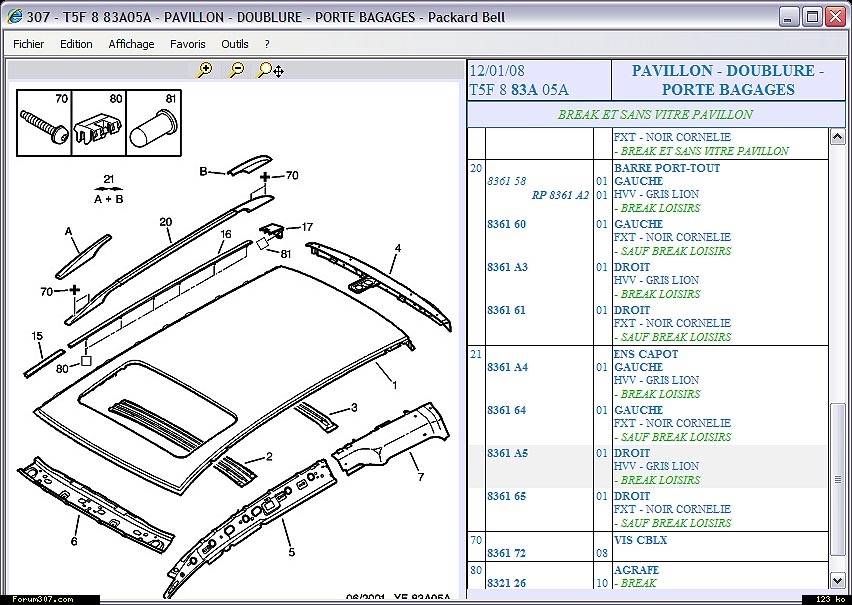Click diagram callout 7 on the drawing
The image size is (852, 605).
point(421,477)
